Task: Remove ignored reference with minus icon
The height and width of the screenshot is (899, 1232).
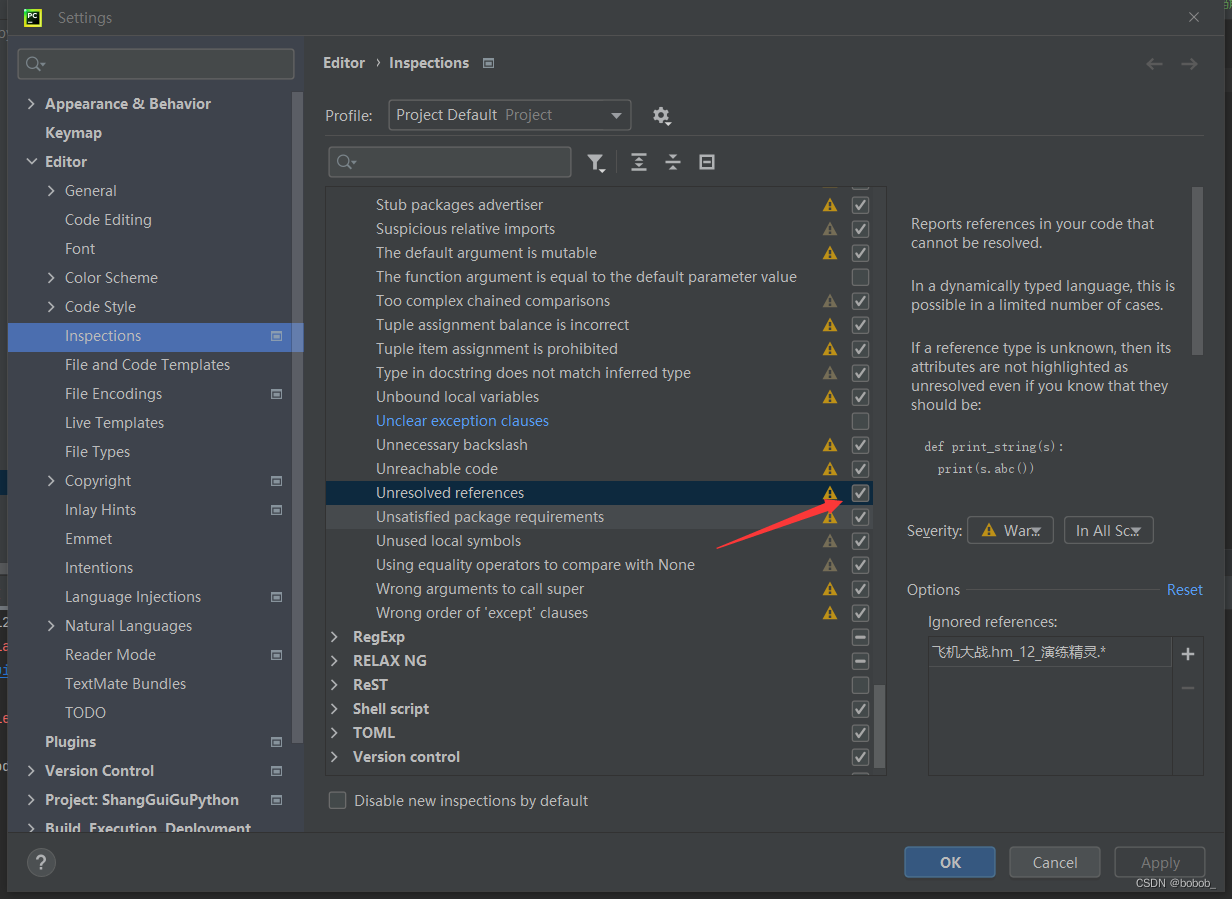Action: click(1188, 688)
